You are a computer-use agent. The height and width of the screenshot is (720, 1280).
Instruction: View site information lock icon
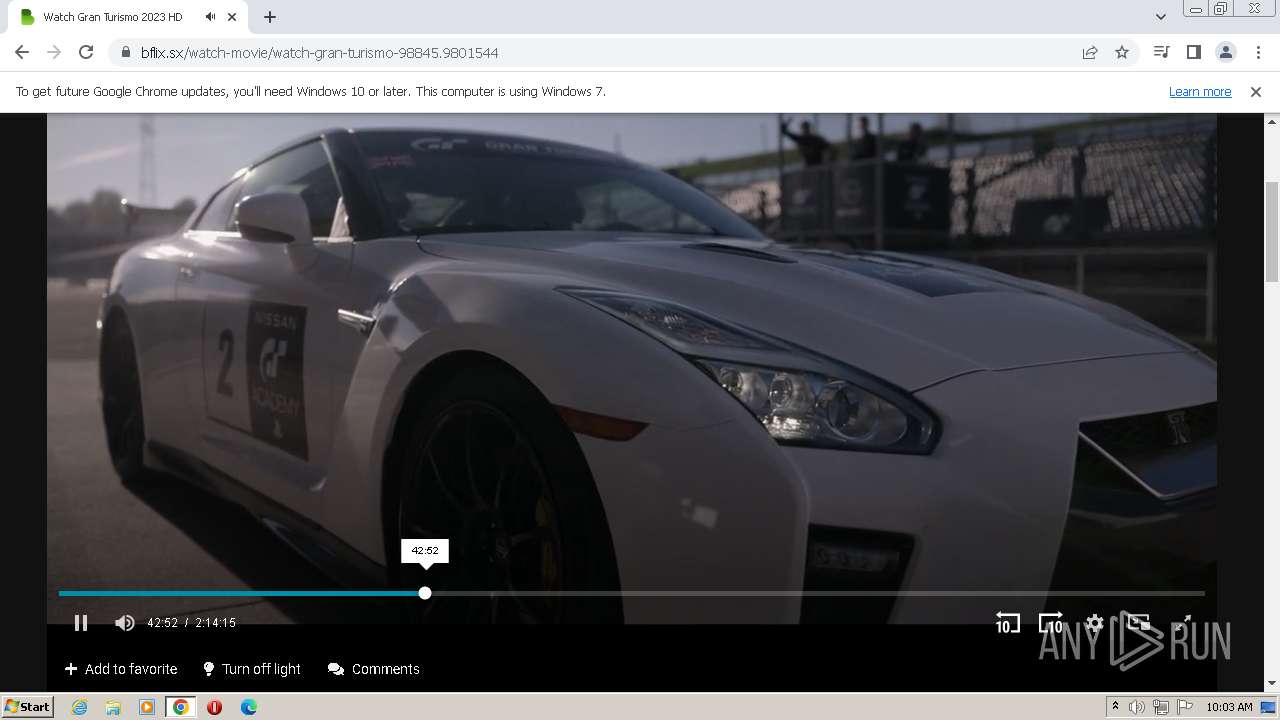[x=125, y=52]
